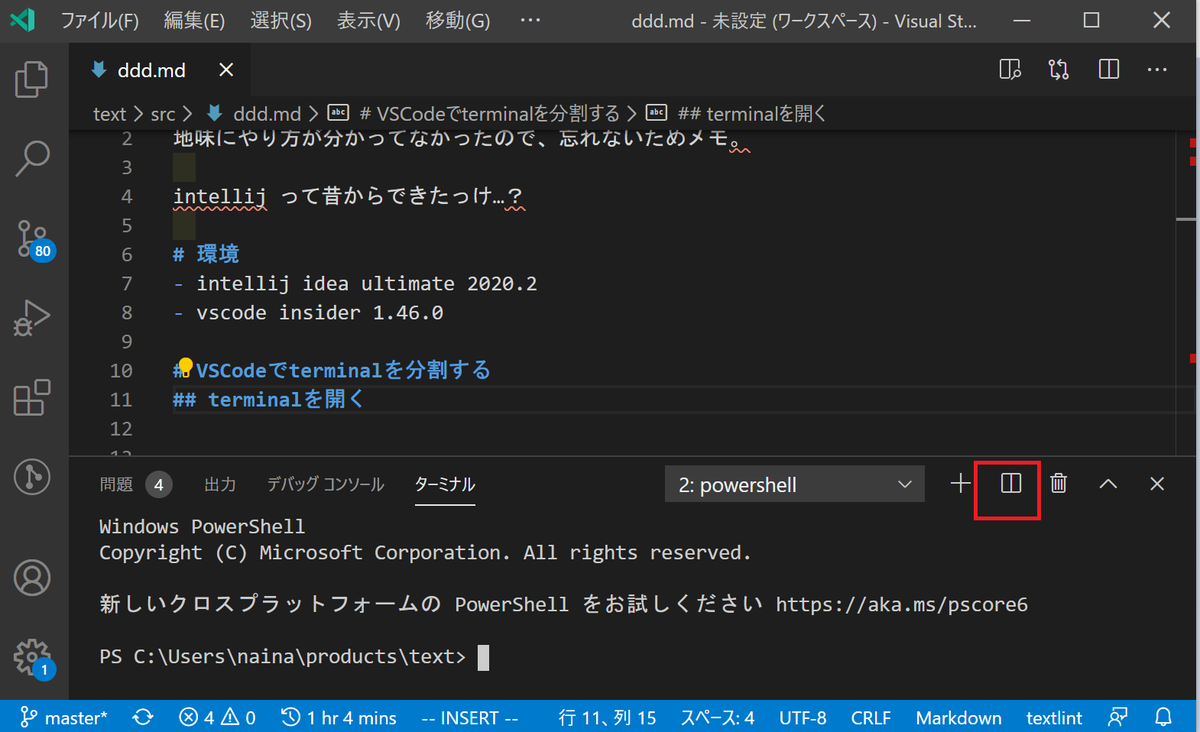Viewport: 1200px width, 732px height.
Task: Change line endings via CRLF
Action: 871,717
